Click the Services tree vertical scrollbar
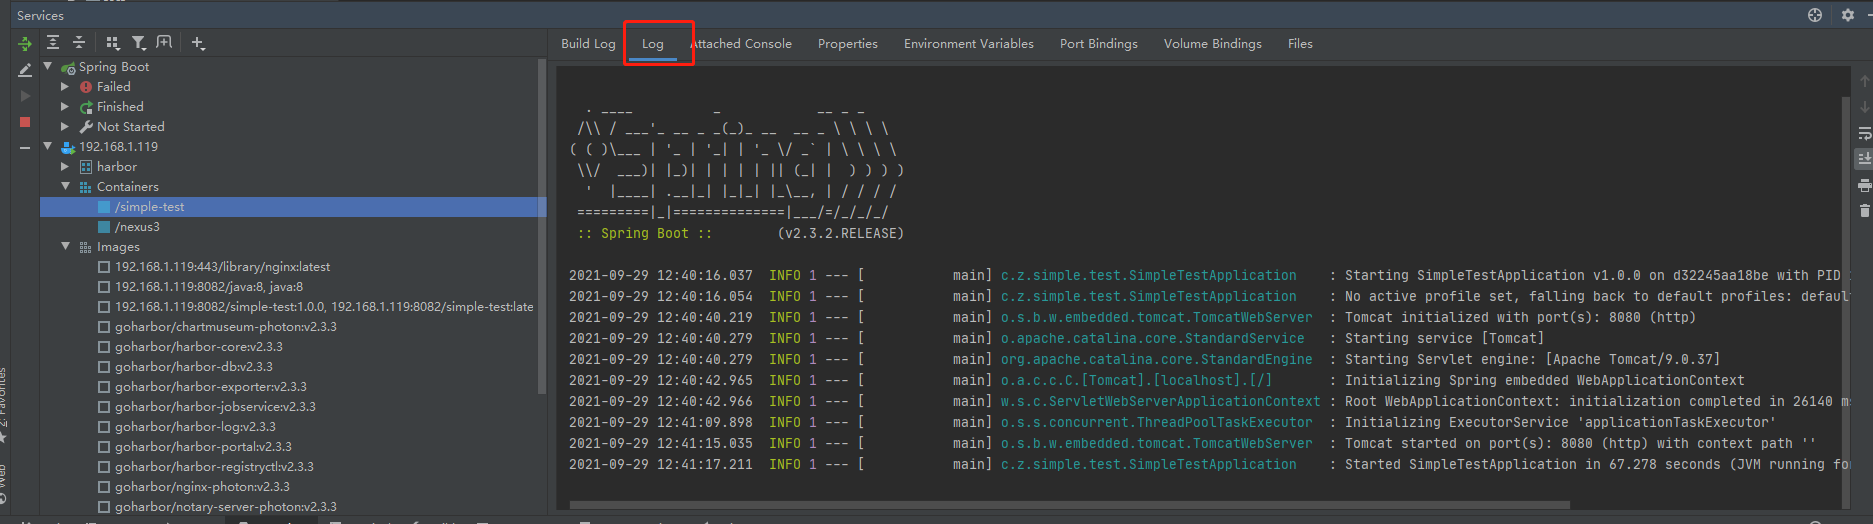 (542, 225)
